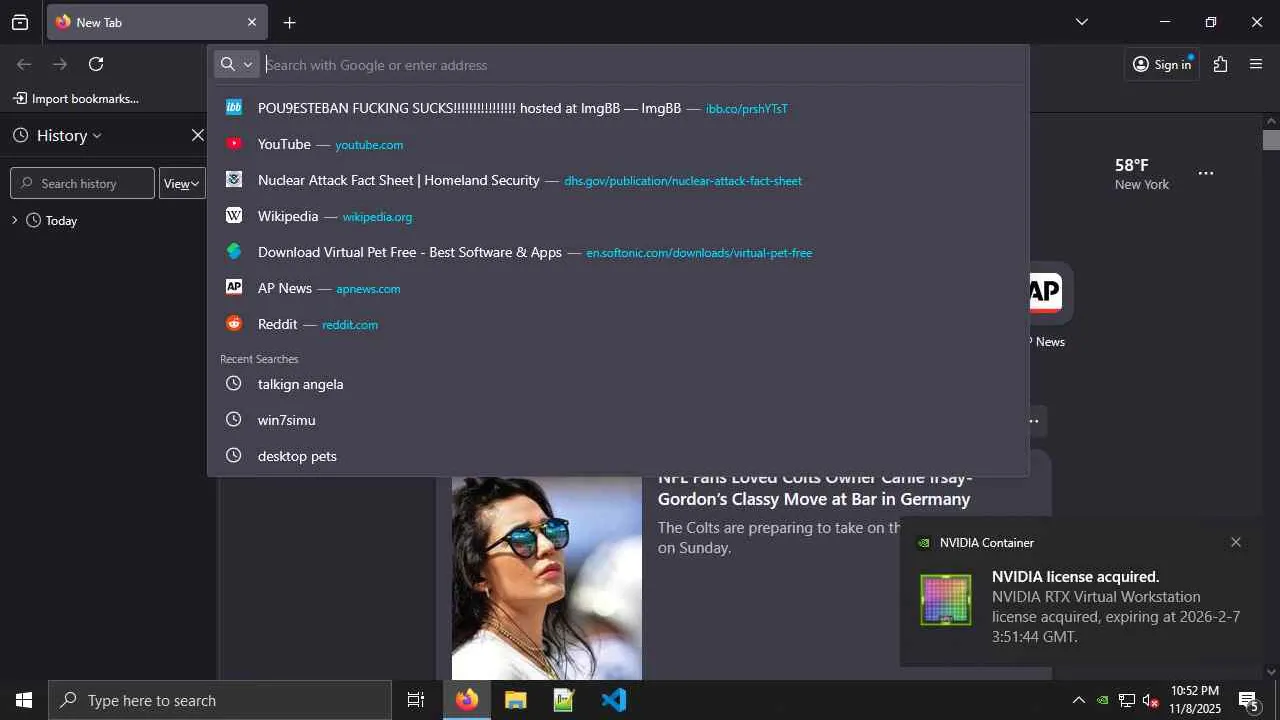
Task: Open the list all tabs chevron
Action: pos(1081,22)
